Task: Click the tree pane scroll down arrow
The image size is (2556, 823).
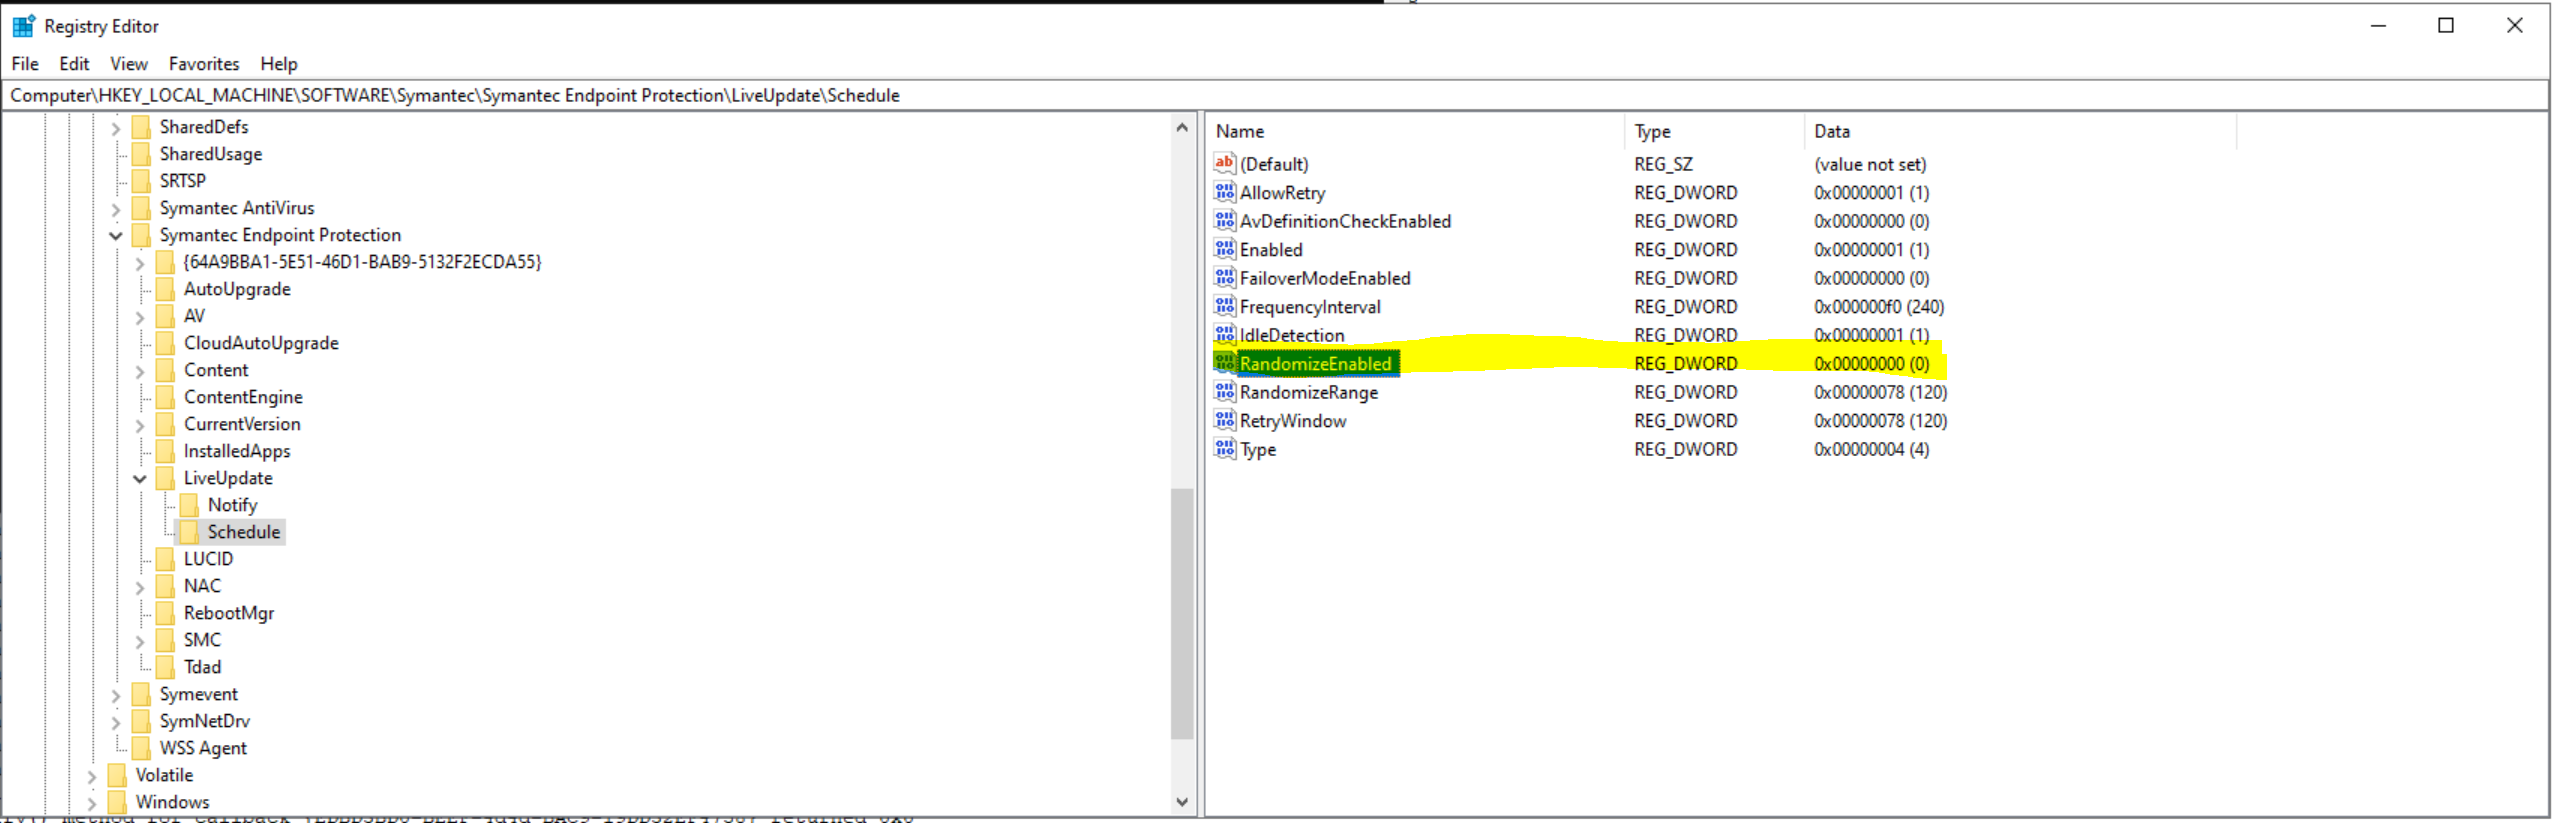Action: tap(1182, 802)
